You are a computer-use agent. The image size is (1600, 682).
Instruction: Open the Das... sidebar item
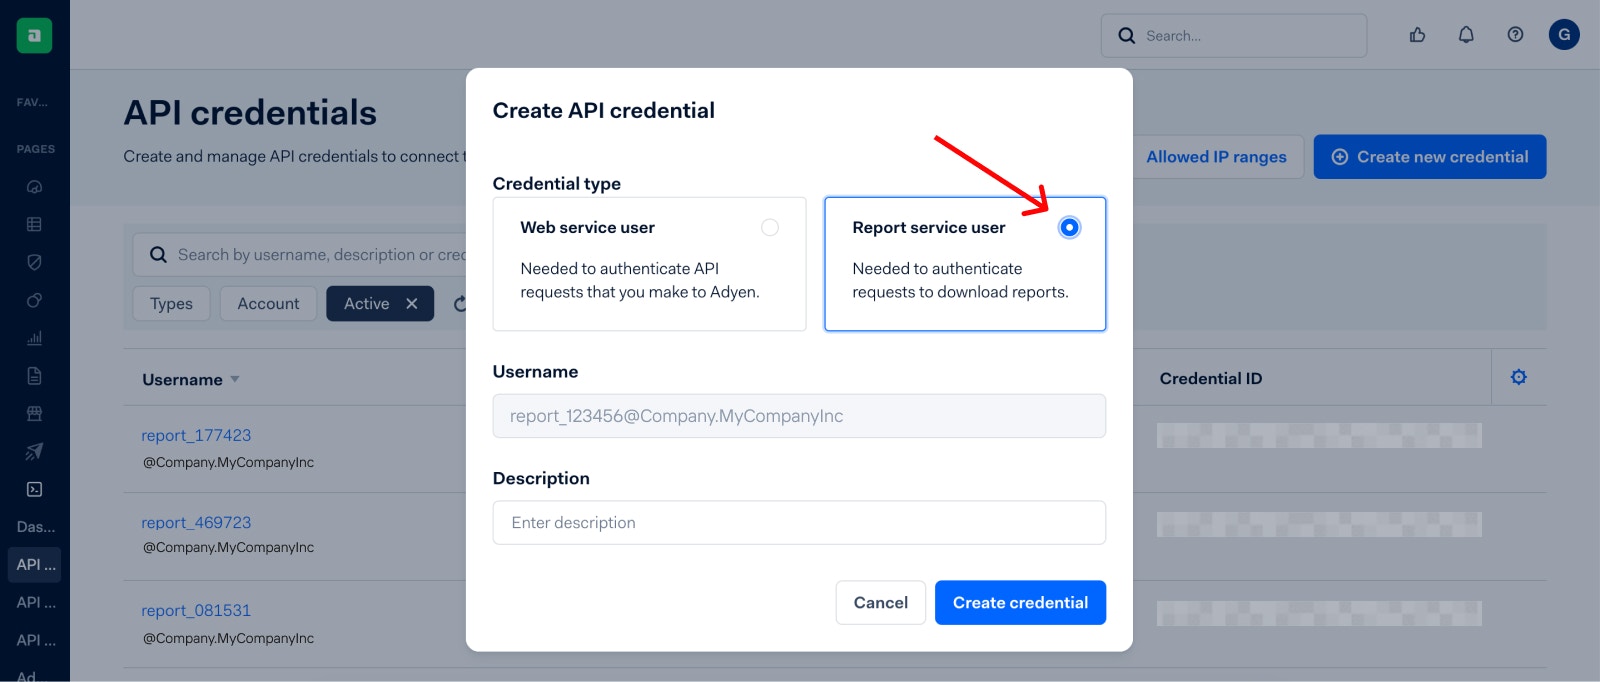35,527
